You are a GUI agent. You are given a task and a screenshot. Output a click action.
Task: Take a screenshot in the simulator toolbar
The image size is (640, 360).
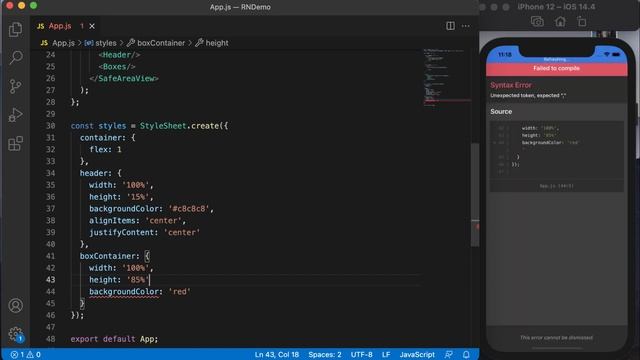537,21
